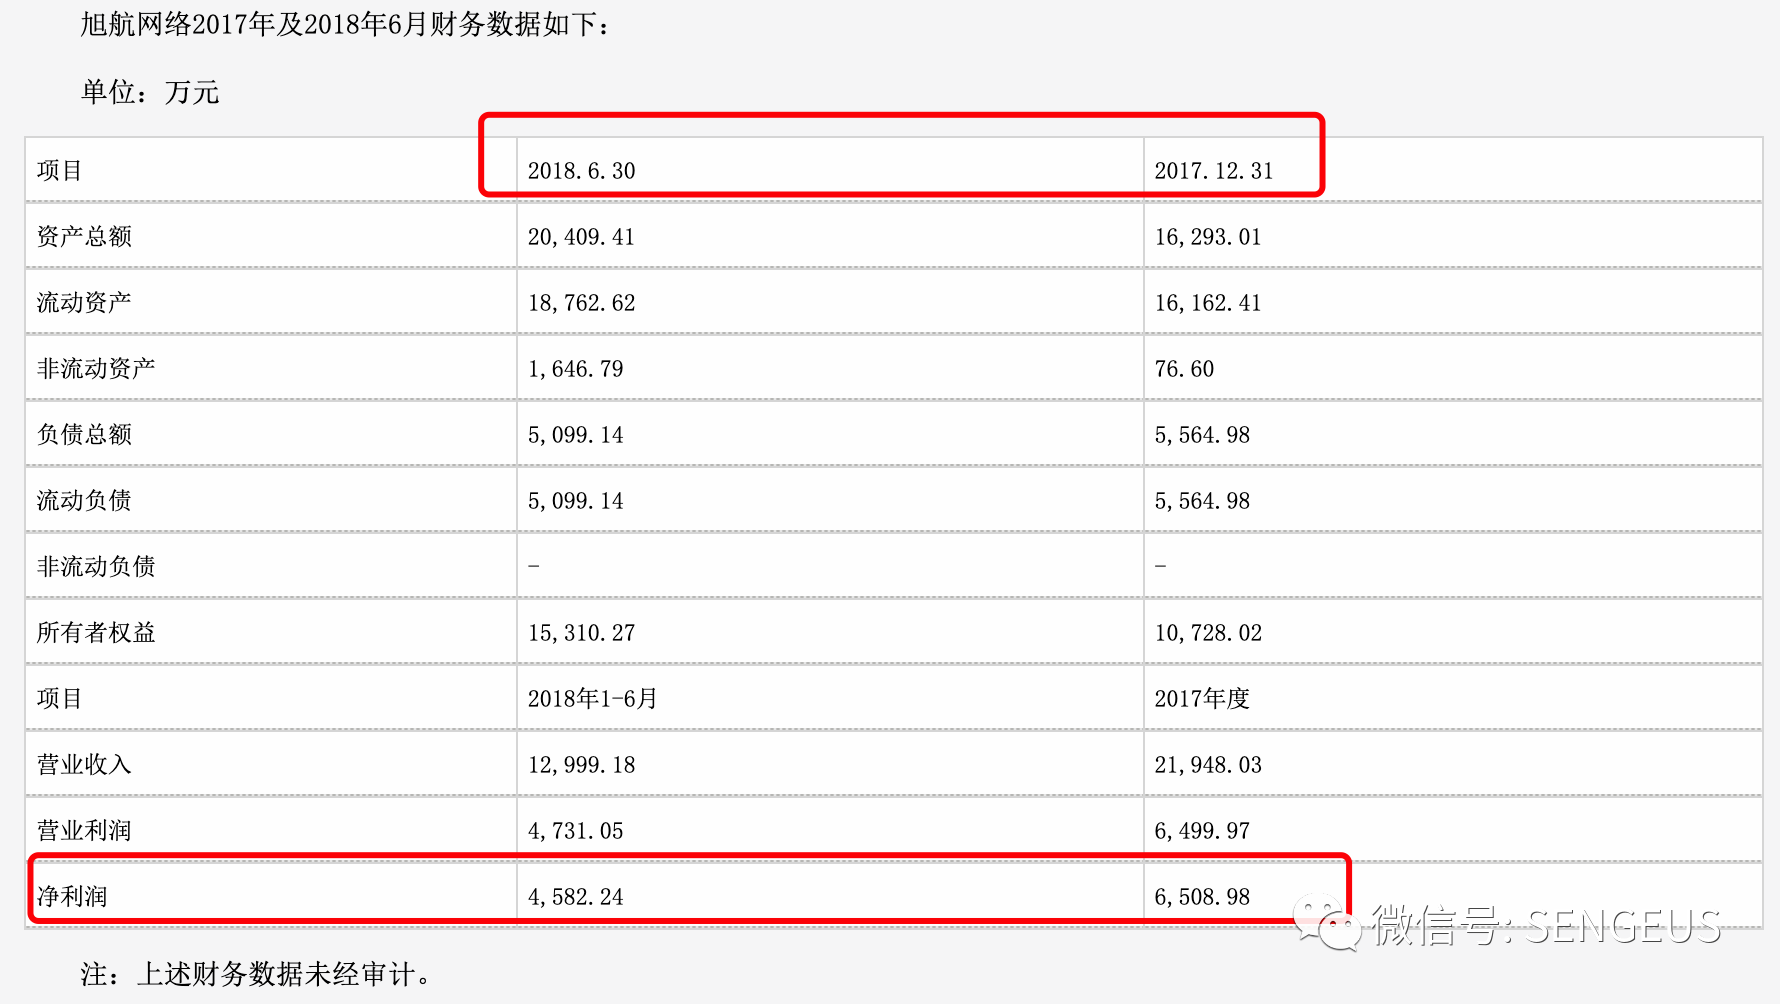Click the 流动资产 row label
The width and height of the screenshot is (1780, 1004).
point(84,303)
